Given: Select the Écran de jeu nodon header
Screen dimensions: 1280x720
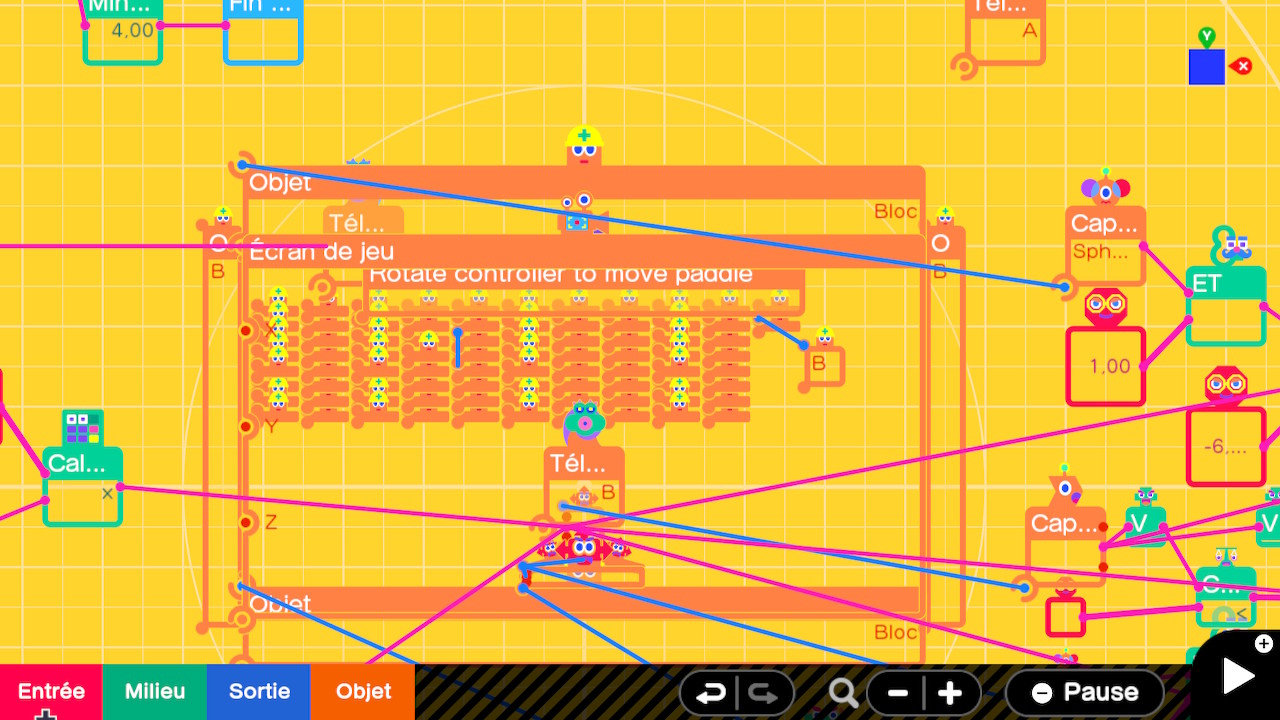Looking at the screenshot, I should pos(584,251).
